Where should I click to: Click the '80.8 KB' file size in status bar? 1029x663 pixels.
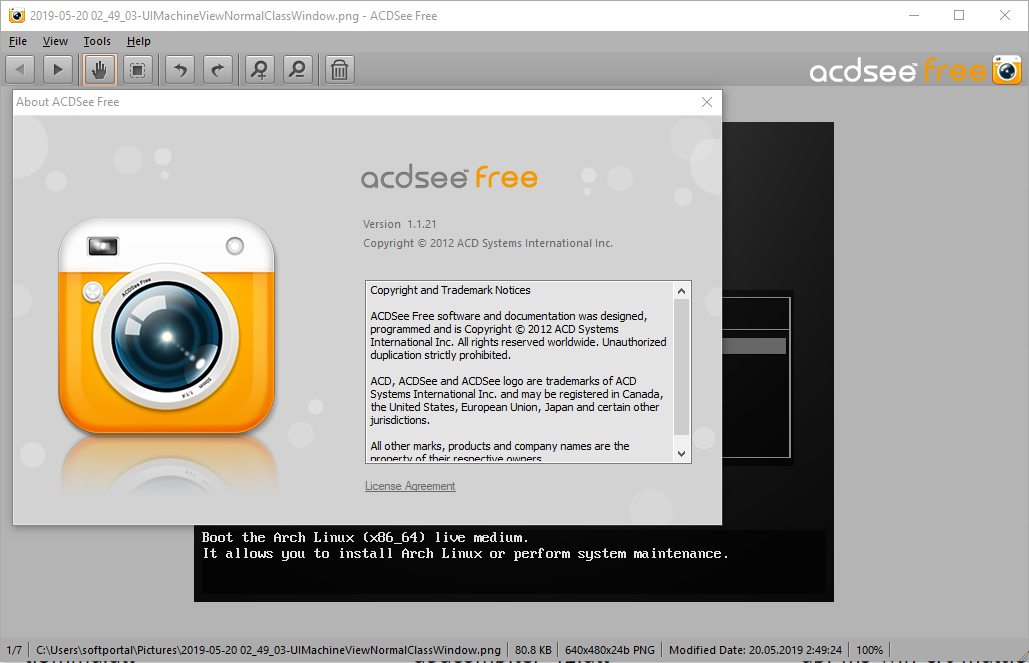[x=533, y=650]
